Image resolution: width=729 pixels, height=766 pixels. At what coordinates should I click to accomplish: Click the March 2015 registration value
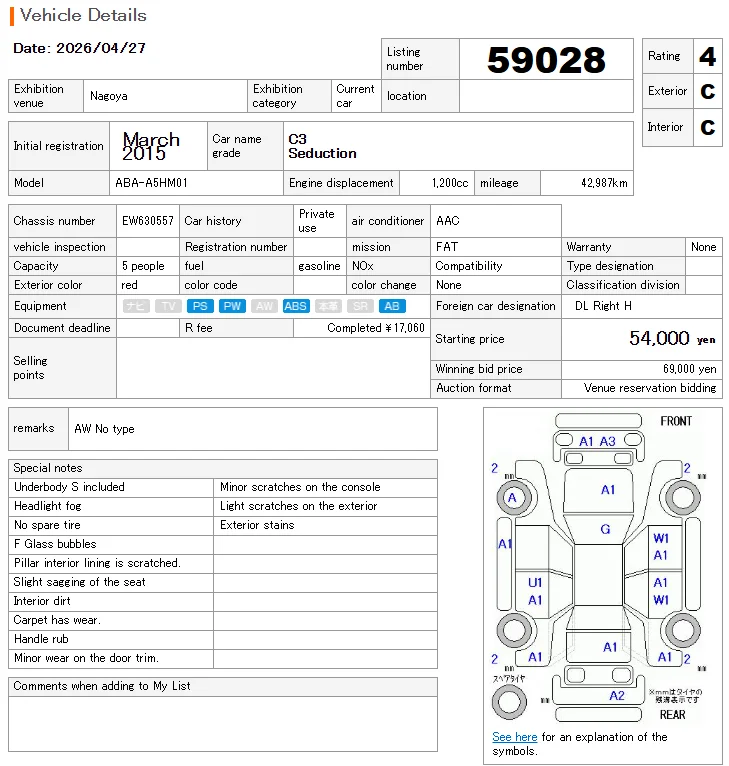click(x=150, y=146)
